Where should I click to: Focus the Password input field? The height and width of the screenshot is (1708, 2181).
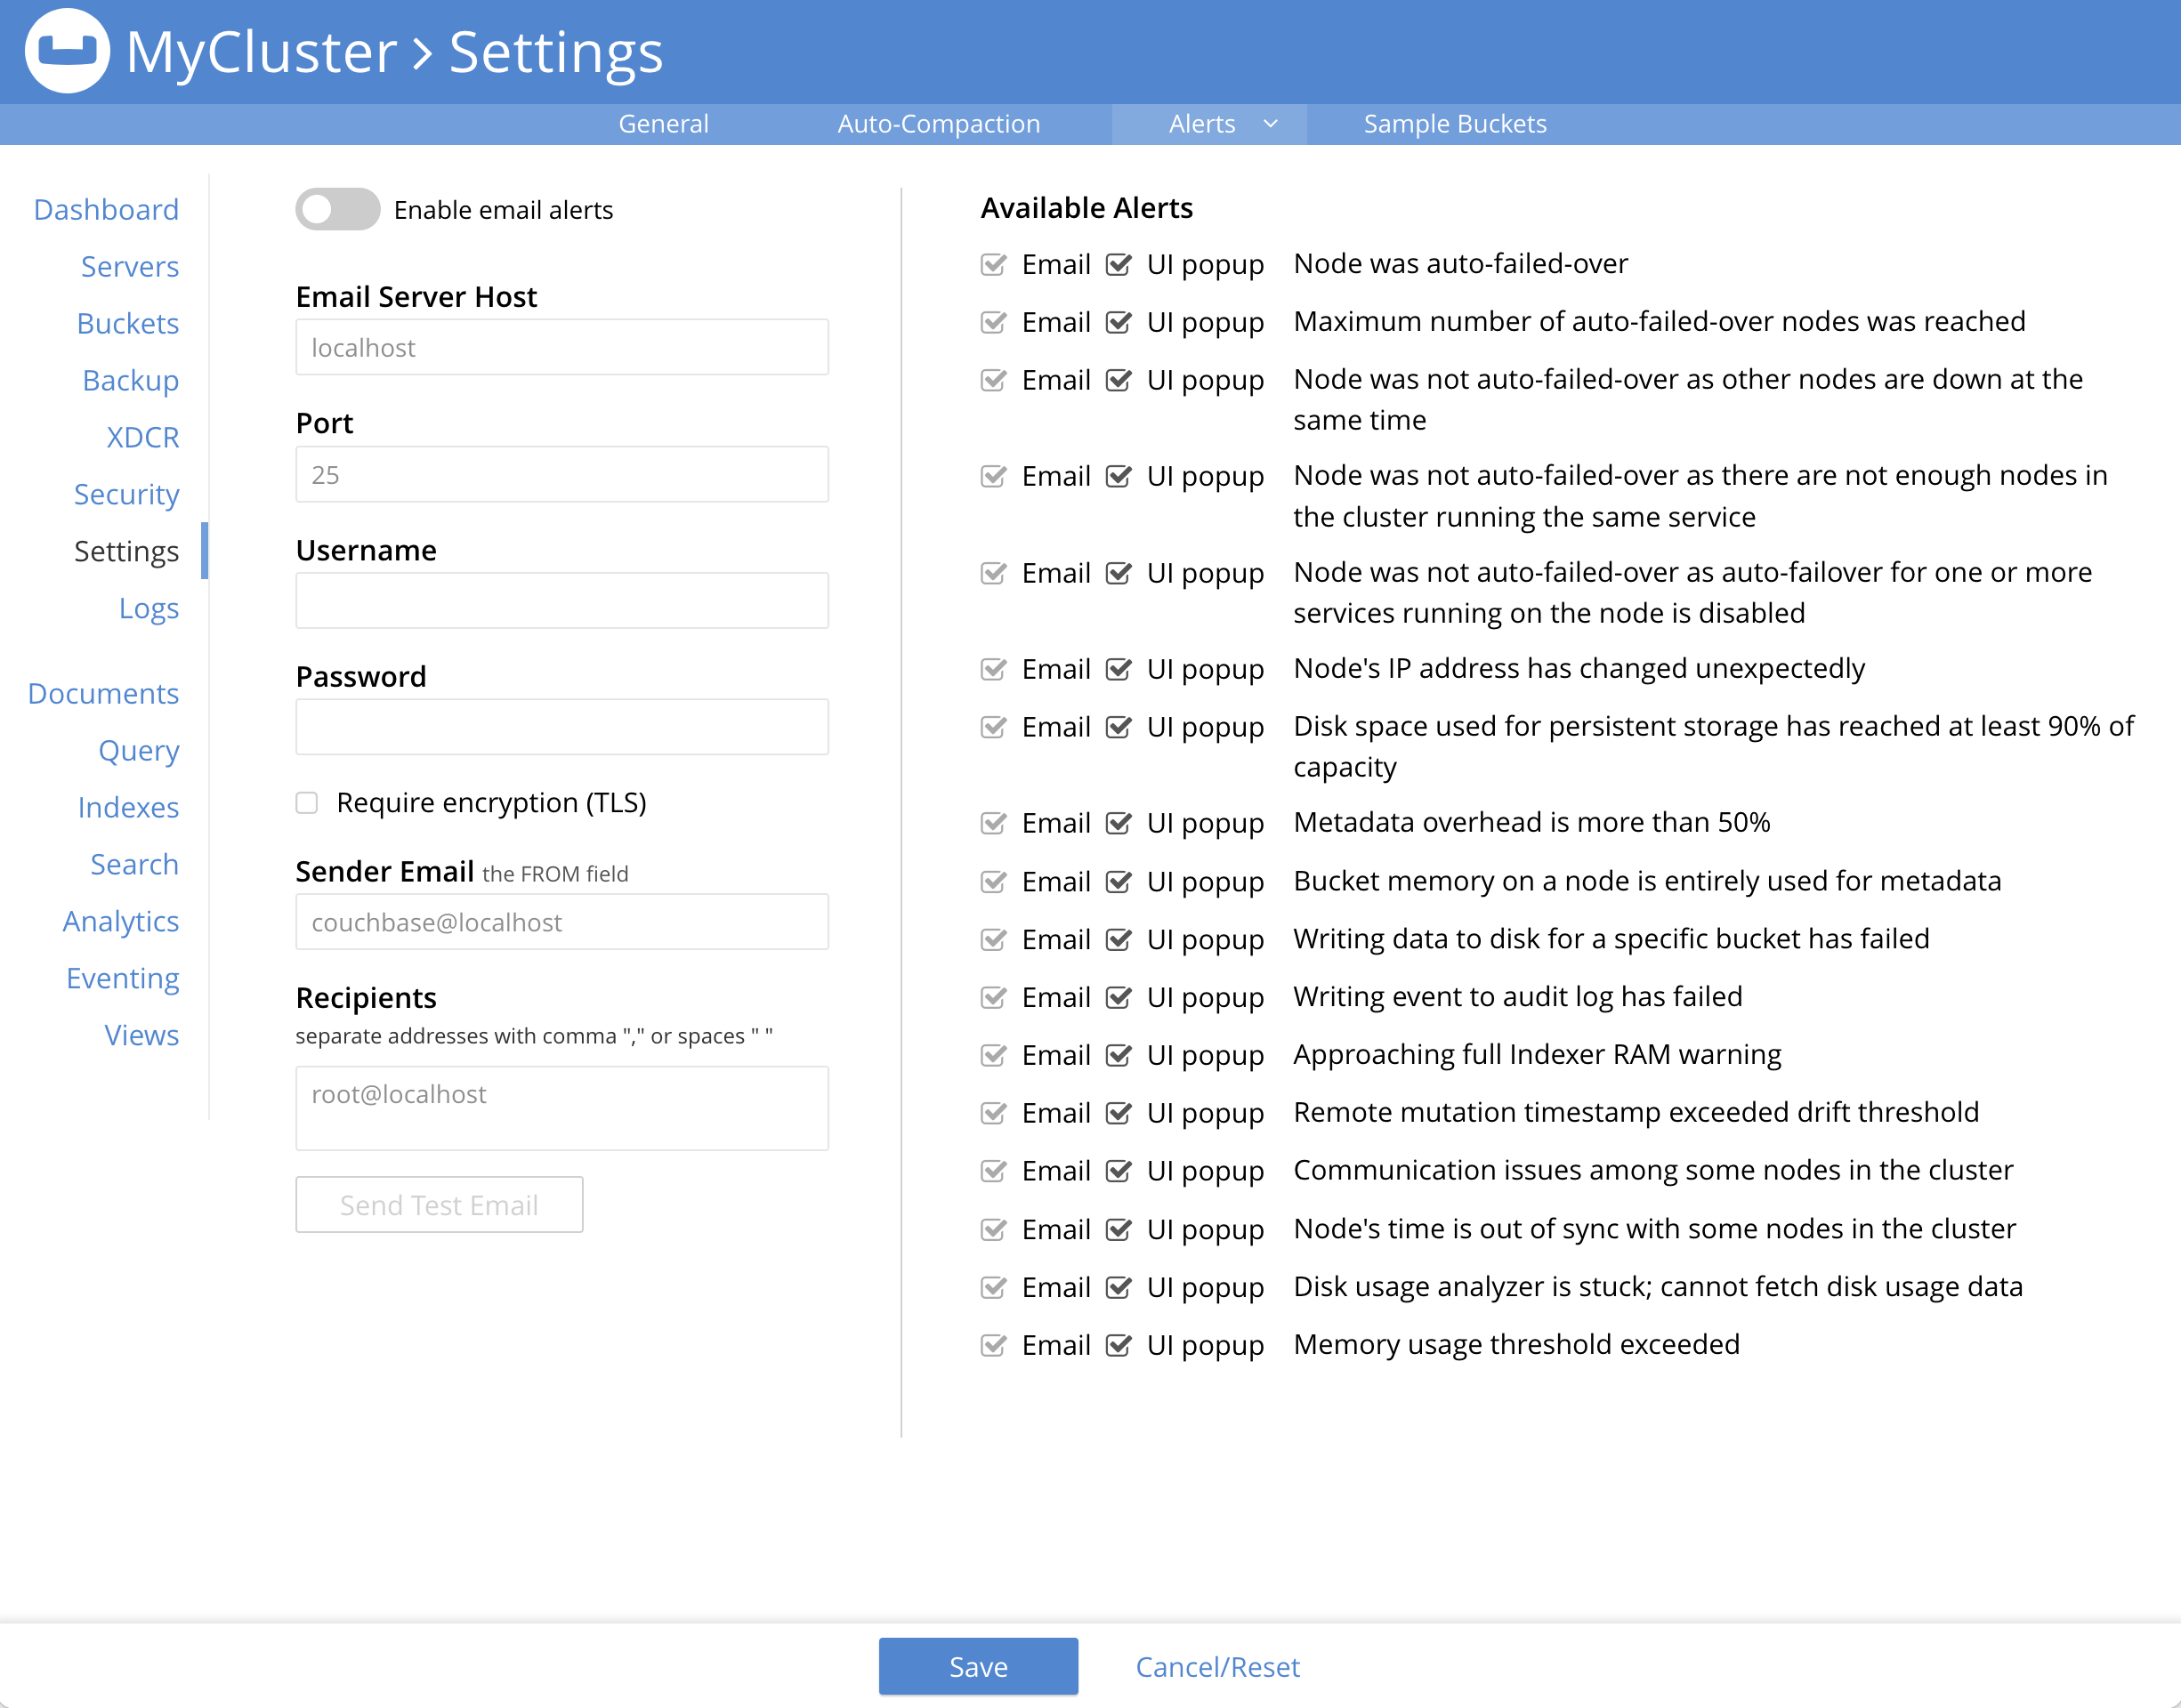point(562,727)
